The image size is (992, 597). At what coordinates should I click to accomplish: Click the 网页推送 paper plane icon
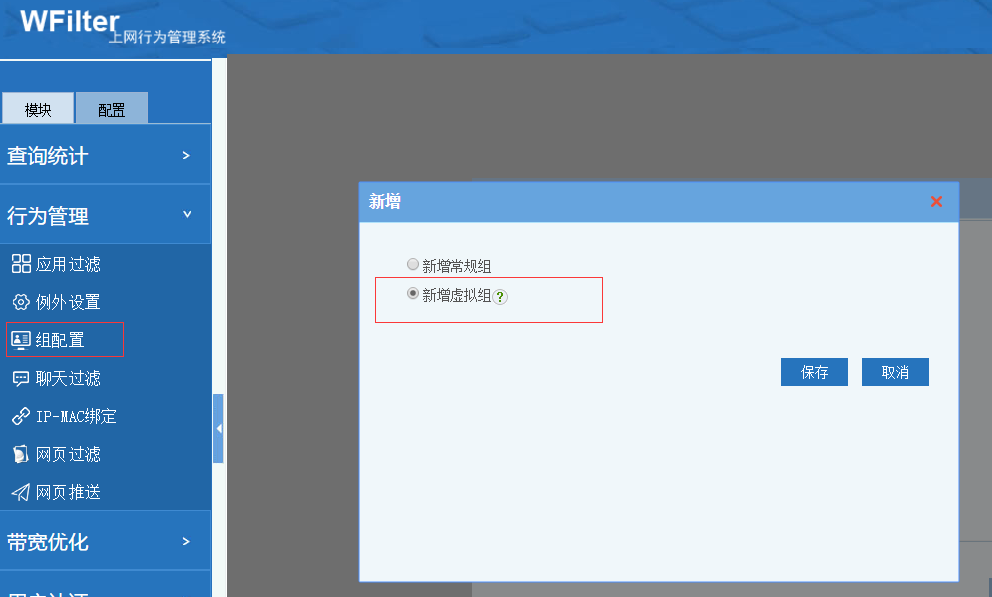tap(21, 492)
